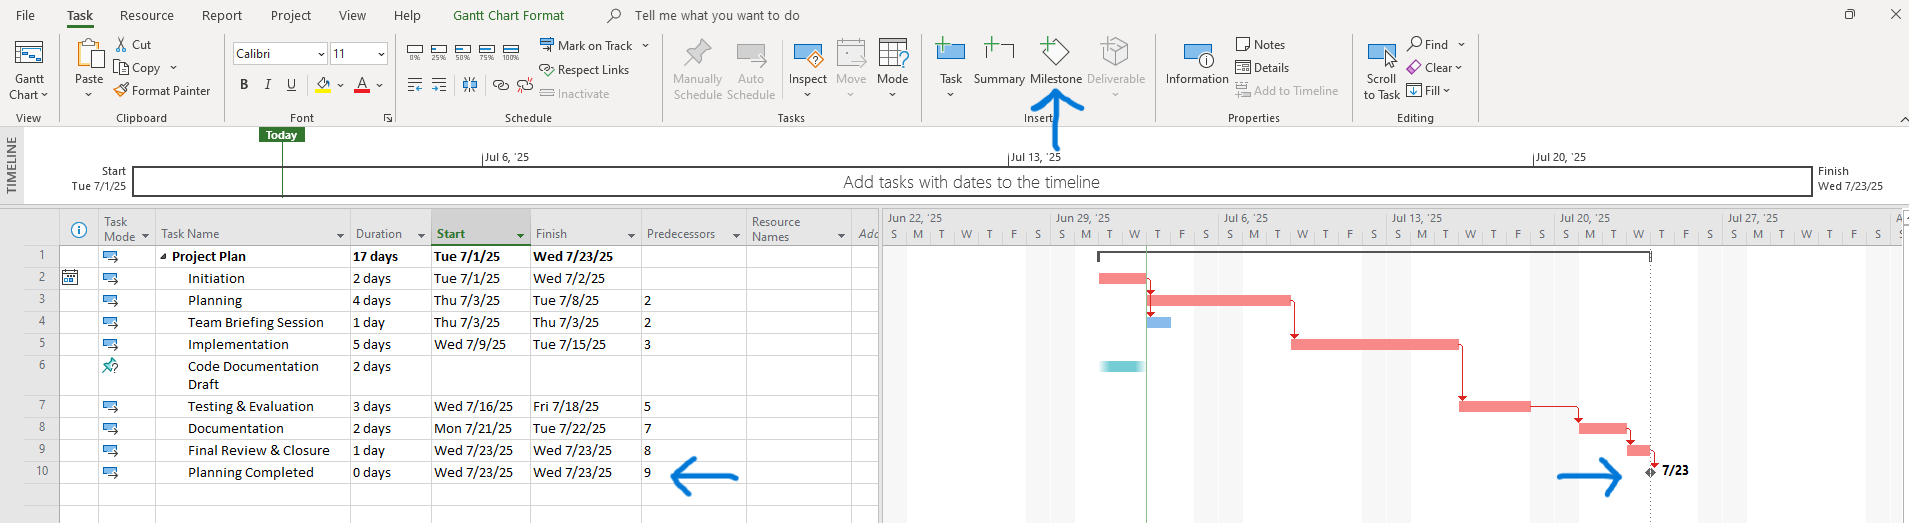Apply underline formatting
This screenshot has height=523, width=1909.
291,85
